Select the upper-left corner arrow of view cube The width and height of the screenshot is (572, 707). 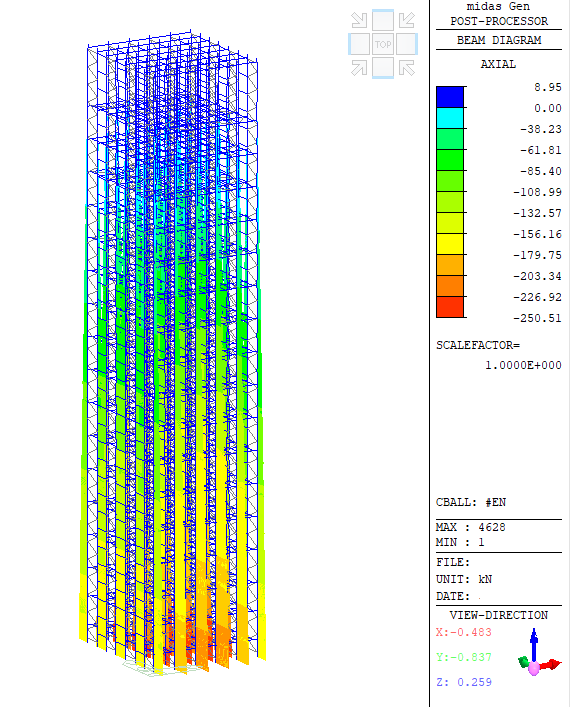[359, 20]
